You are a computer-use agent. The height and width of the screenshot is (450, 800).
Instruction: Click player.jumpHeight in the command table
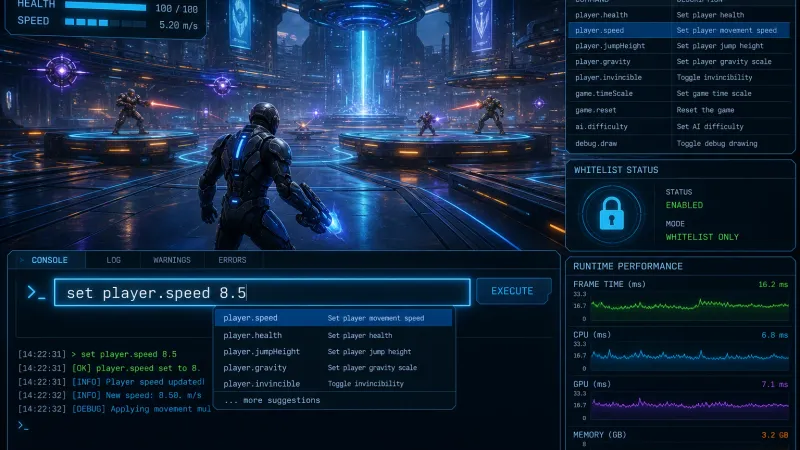point(679,46)
